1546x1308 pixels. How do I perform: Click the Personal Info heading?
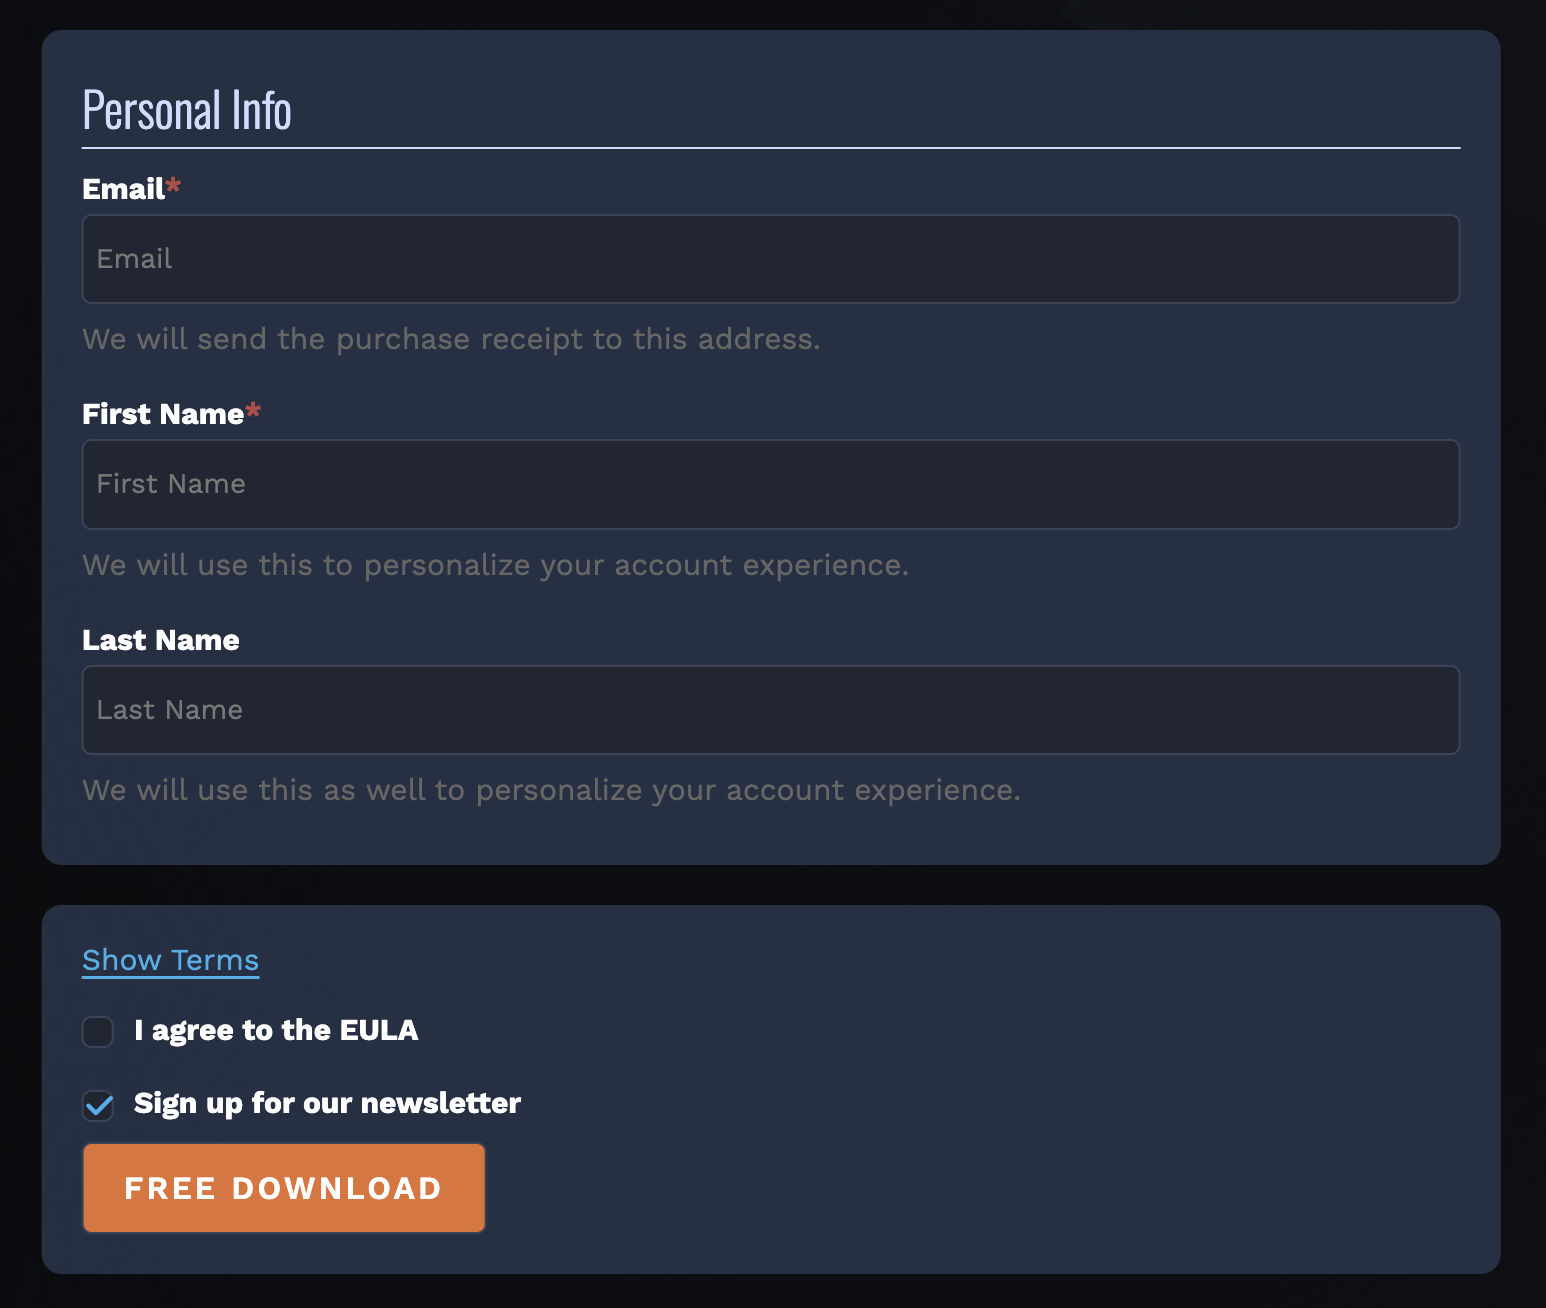187,110
